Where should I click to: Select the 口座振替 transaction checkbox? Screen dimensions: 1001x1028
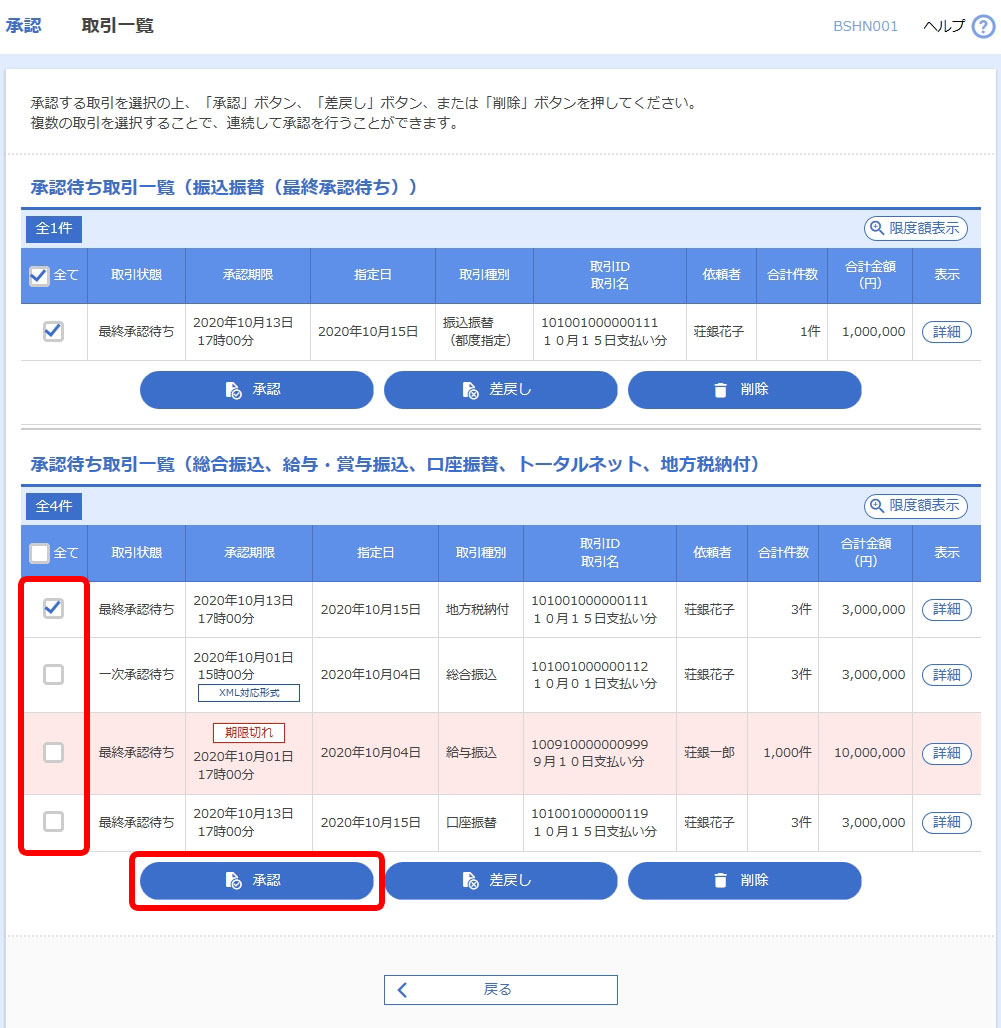click(54, 822)
